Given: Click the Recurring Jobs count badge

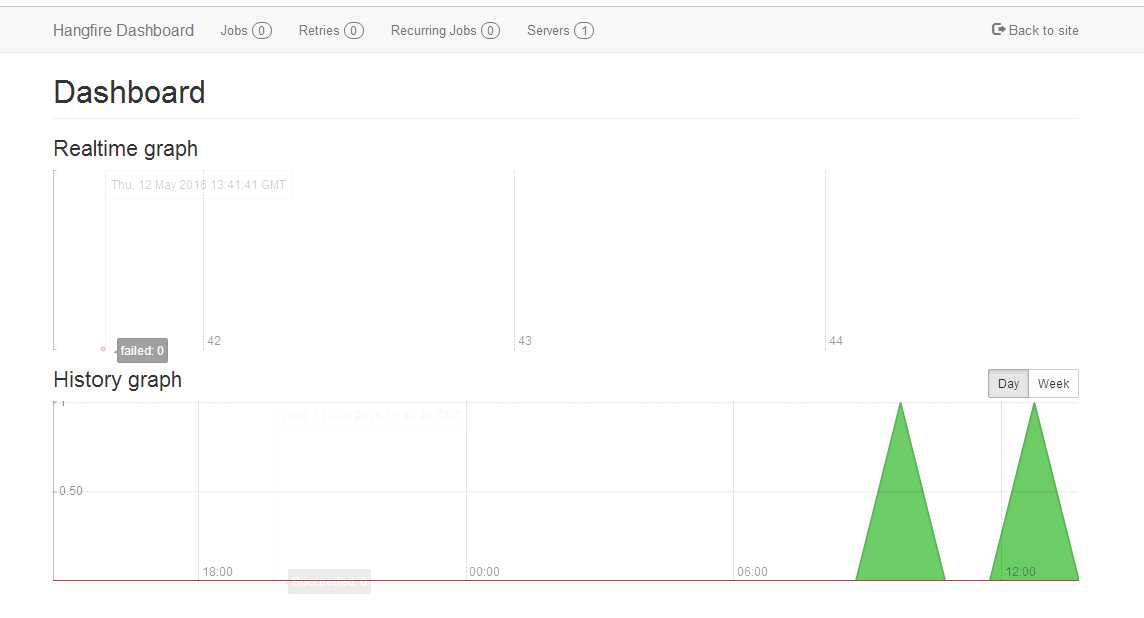Looking at the screenshot, I should (490, 31).
